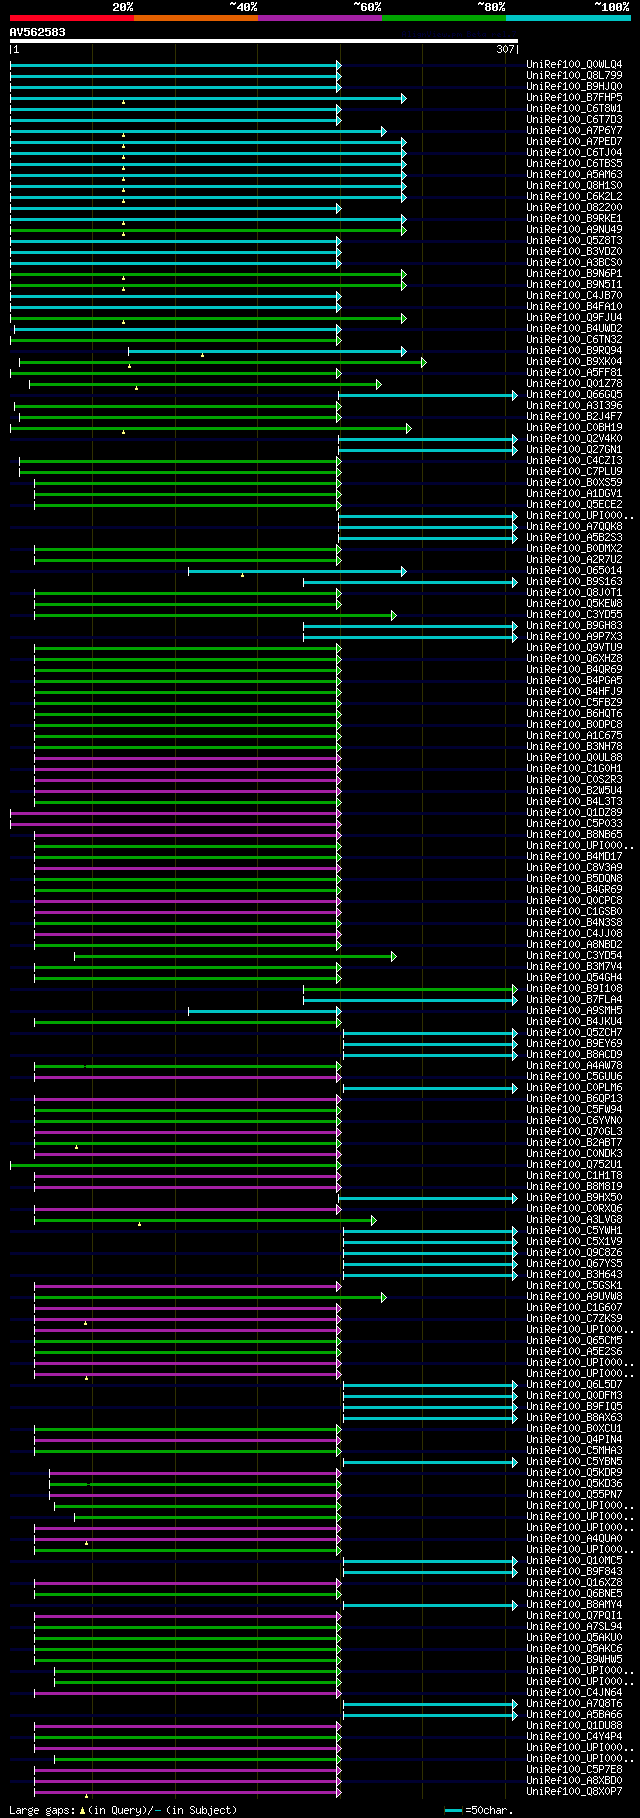Open the UniRef100_A9P7X3 record
640x1818 pixels.
point(574,637)
